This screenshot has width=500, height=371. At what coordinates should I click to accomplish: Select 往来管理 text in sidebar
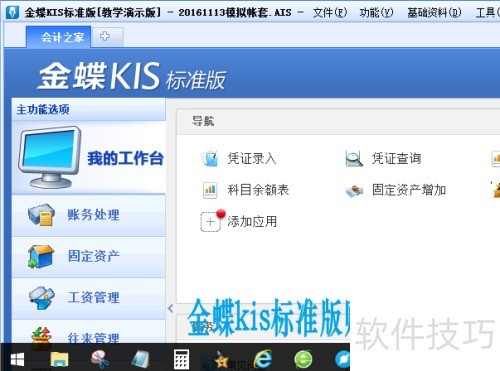click(94, 337)
